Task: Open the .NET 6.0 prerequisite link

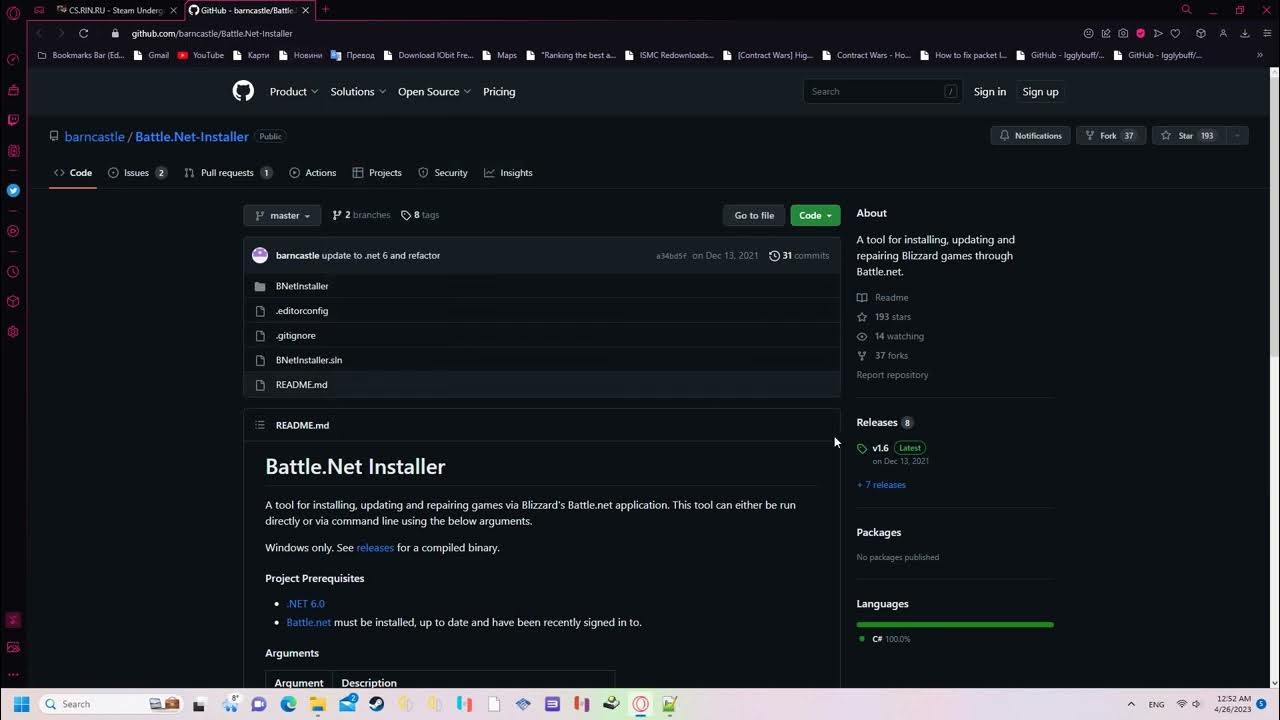Action: pyautogui.click(x=305, y=604)
